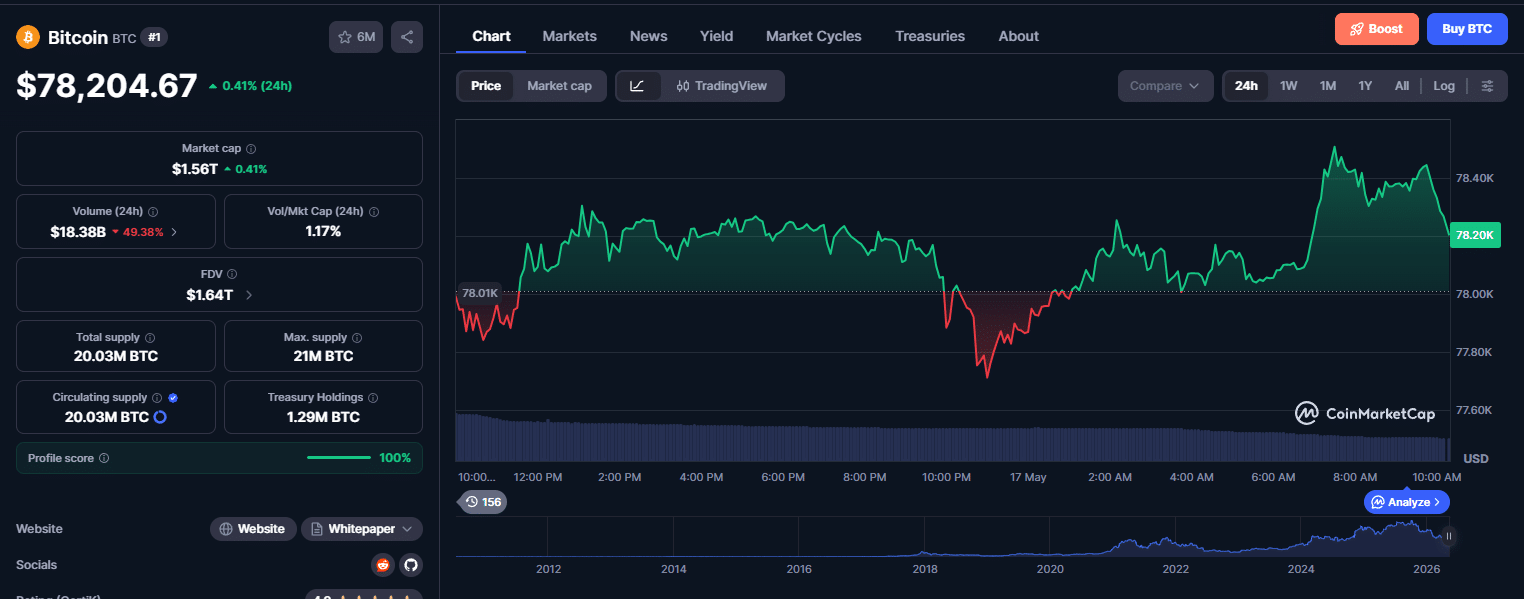The width and height of the screenshot is (1524, 599).
Task: Click the #1 rank badge
Action: click(x=154, y=37)
